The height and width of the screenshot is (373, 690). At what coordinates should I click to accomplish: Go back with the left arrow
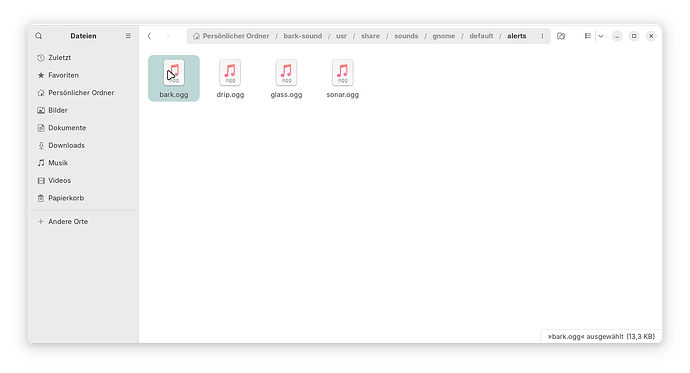(x=150, y=36)
